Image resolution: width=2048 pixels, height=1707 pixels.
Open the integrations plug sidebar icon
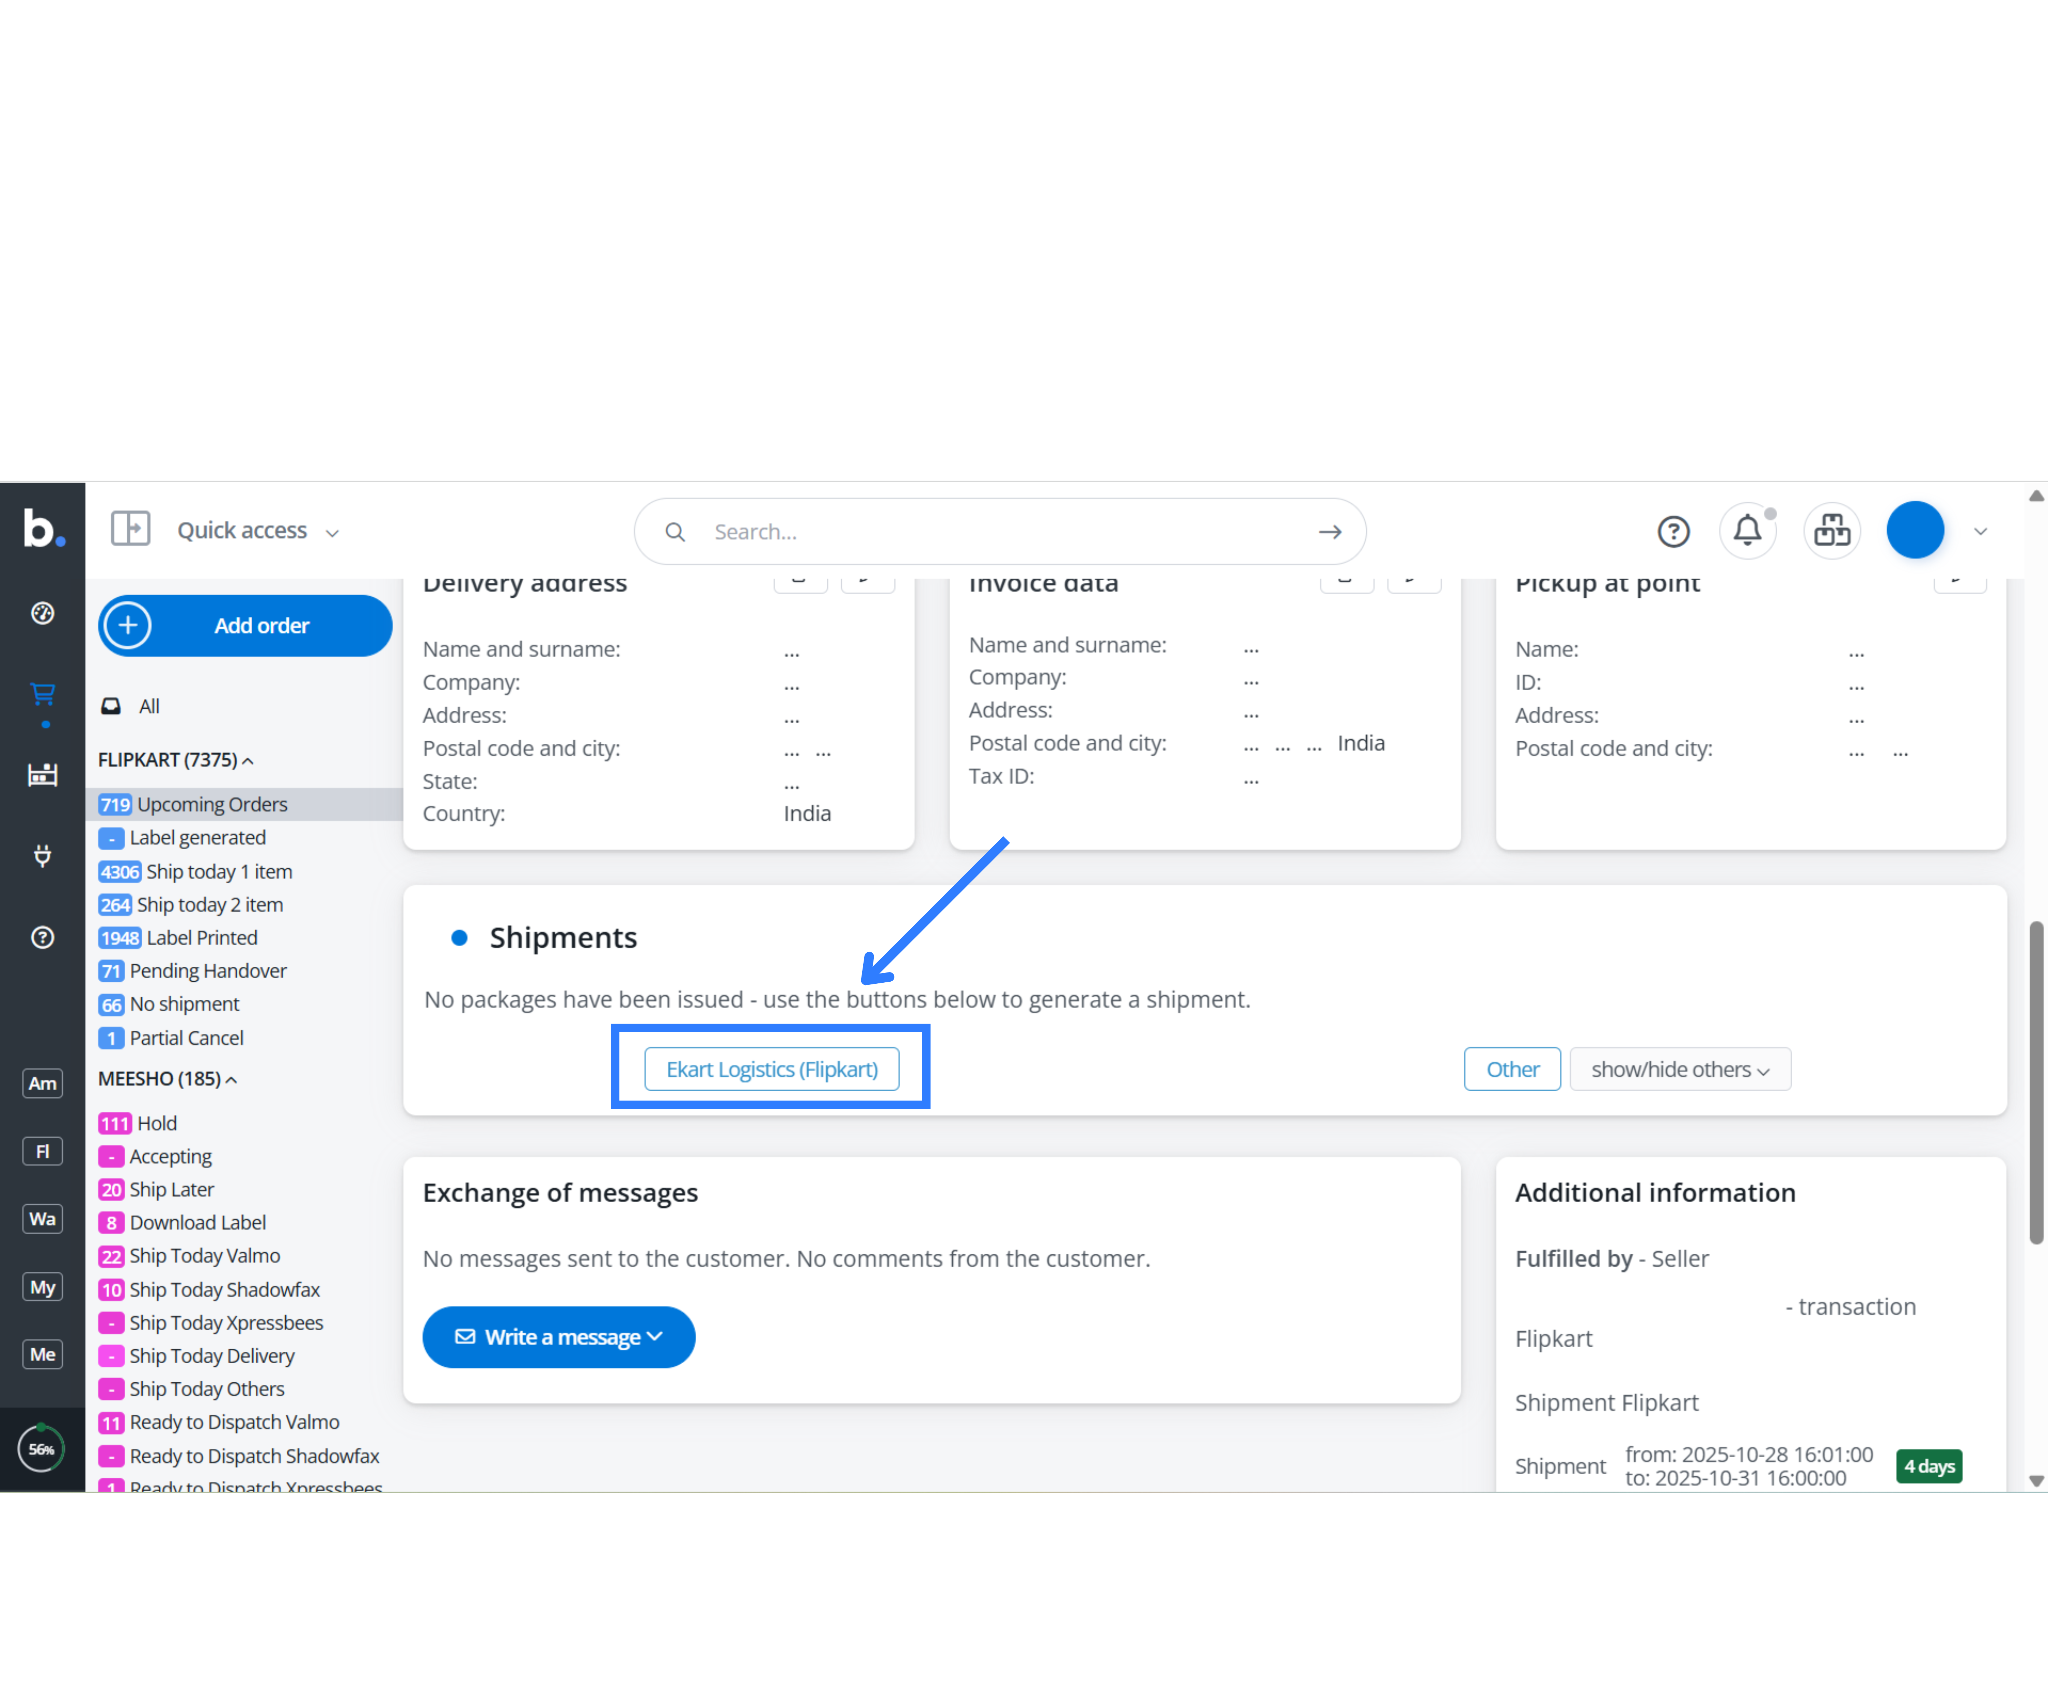coord(42,856)
